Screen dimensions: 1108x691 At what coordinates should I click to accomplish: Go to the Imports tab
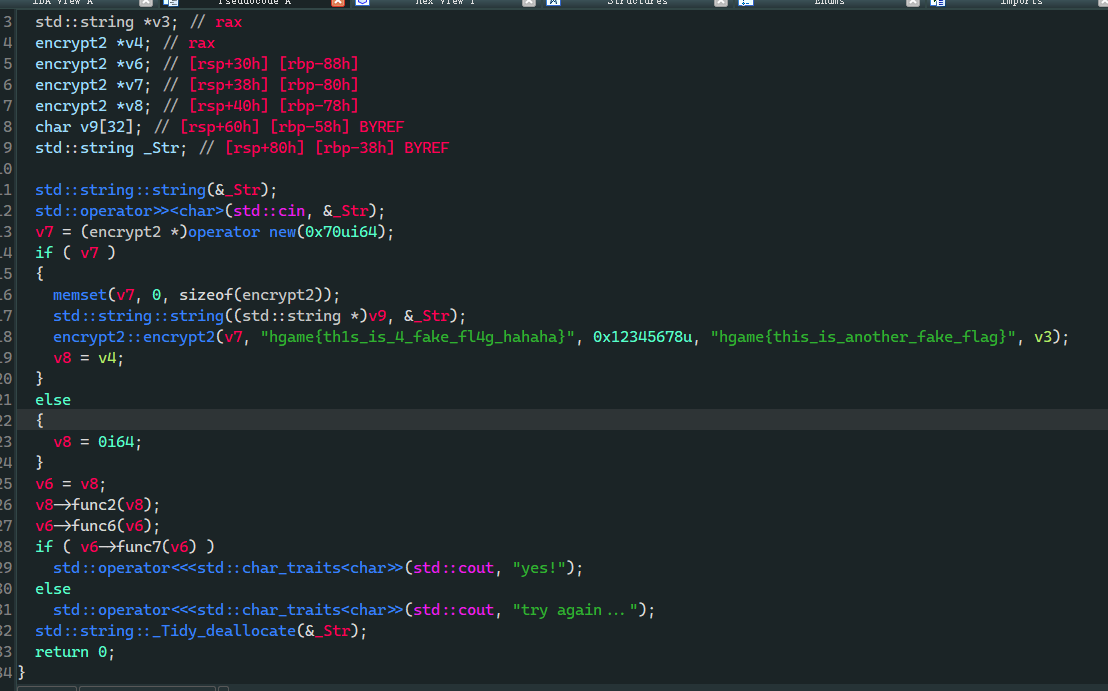click(1021, 3)
